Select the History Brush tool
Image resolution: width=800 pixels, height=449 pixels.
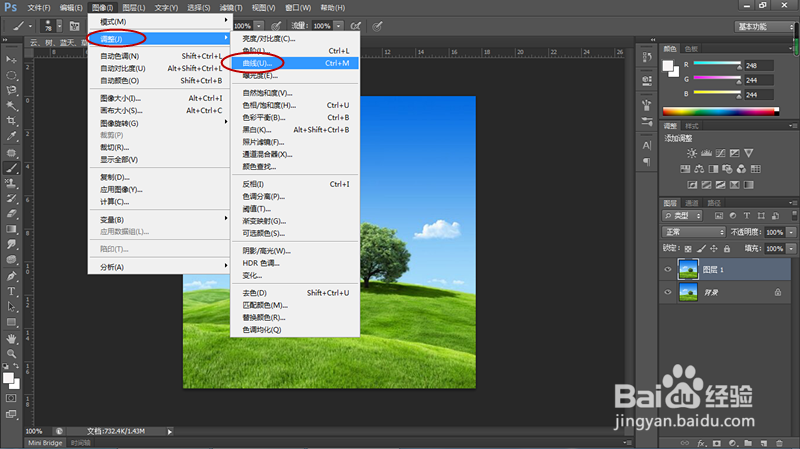(x=11, y=198)
